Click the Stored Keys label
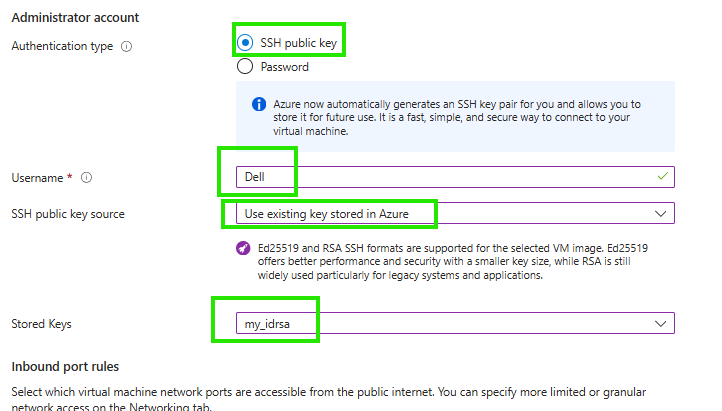 [42, 323]
